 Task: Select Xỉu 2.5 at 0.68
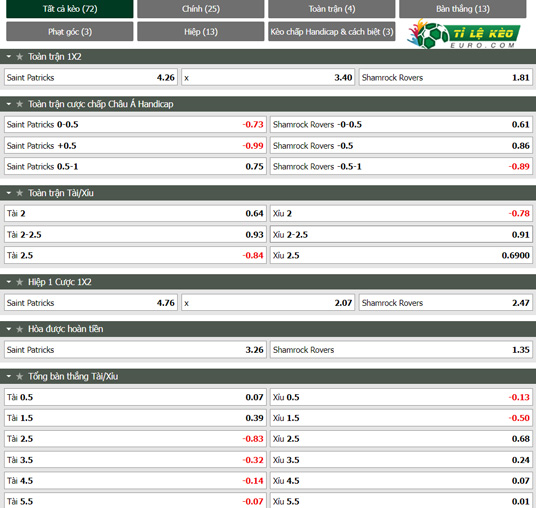coord(401,439)
